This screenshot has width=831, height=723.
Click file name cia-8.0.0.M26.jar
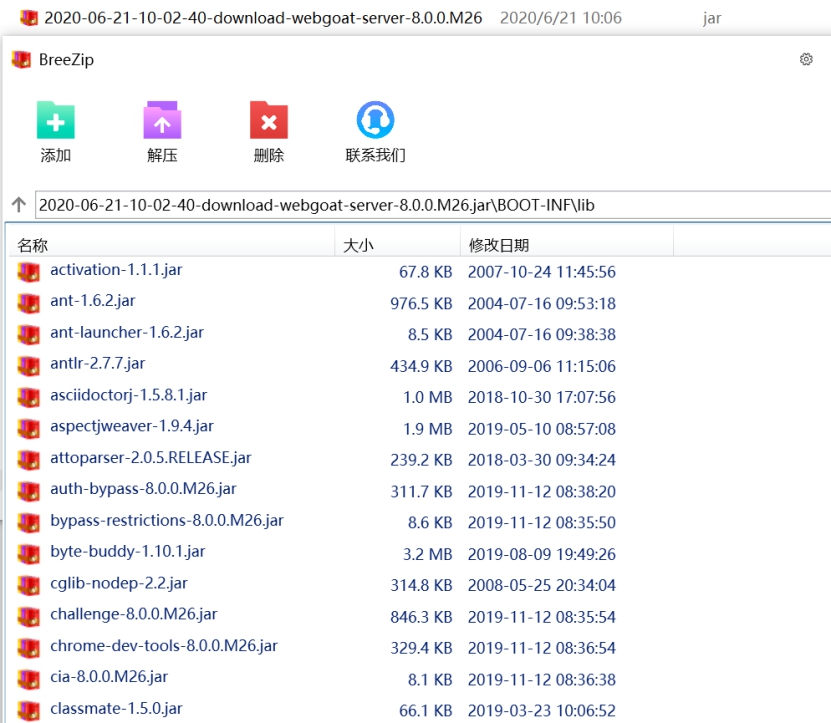109,677
